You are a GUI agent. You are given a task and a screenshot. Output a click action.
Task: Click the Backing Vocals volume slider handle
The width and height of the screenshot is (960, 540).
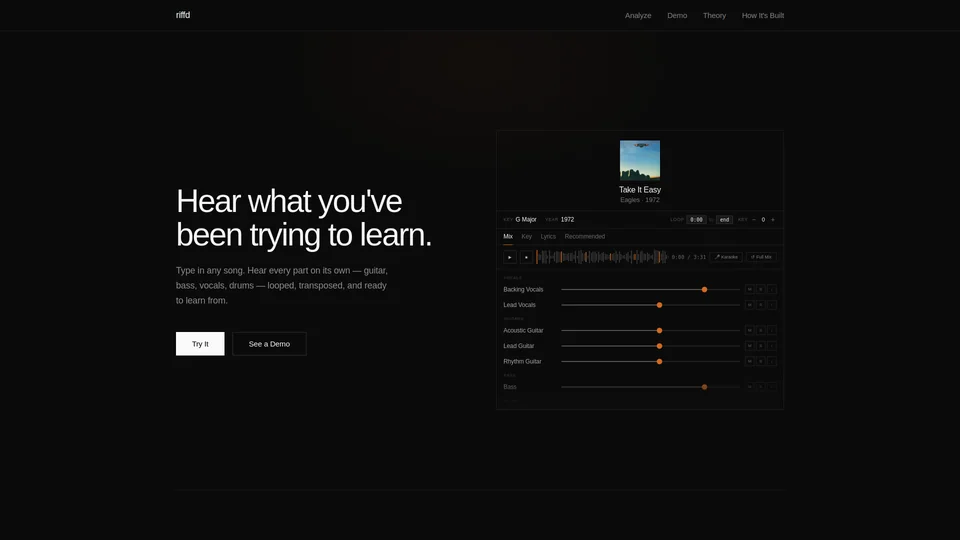pyautogui.click(x=705, y=290)
